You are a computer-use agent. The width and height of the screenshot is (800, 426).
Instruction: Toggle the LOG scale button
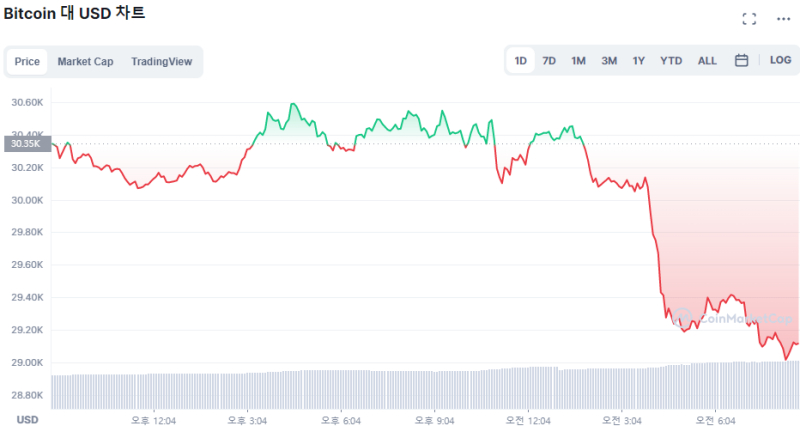click(x=780, y=60)
